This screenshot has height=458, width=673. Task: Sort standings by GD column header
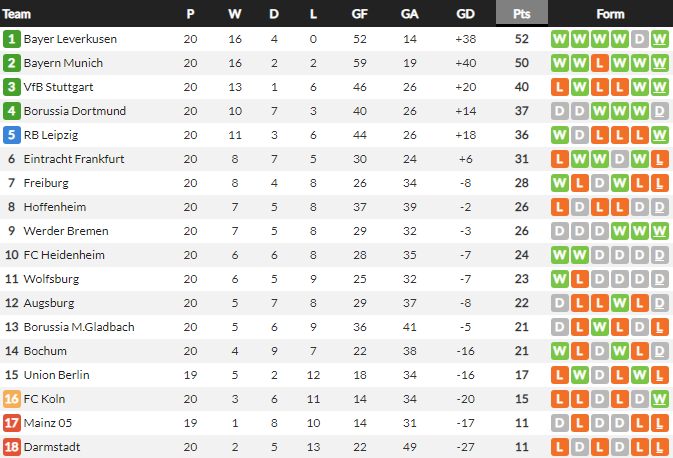point(465,14)
